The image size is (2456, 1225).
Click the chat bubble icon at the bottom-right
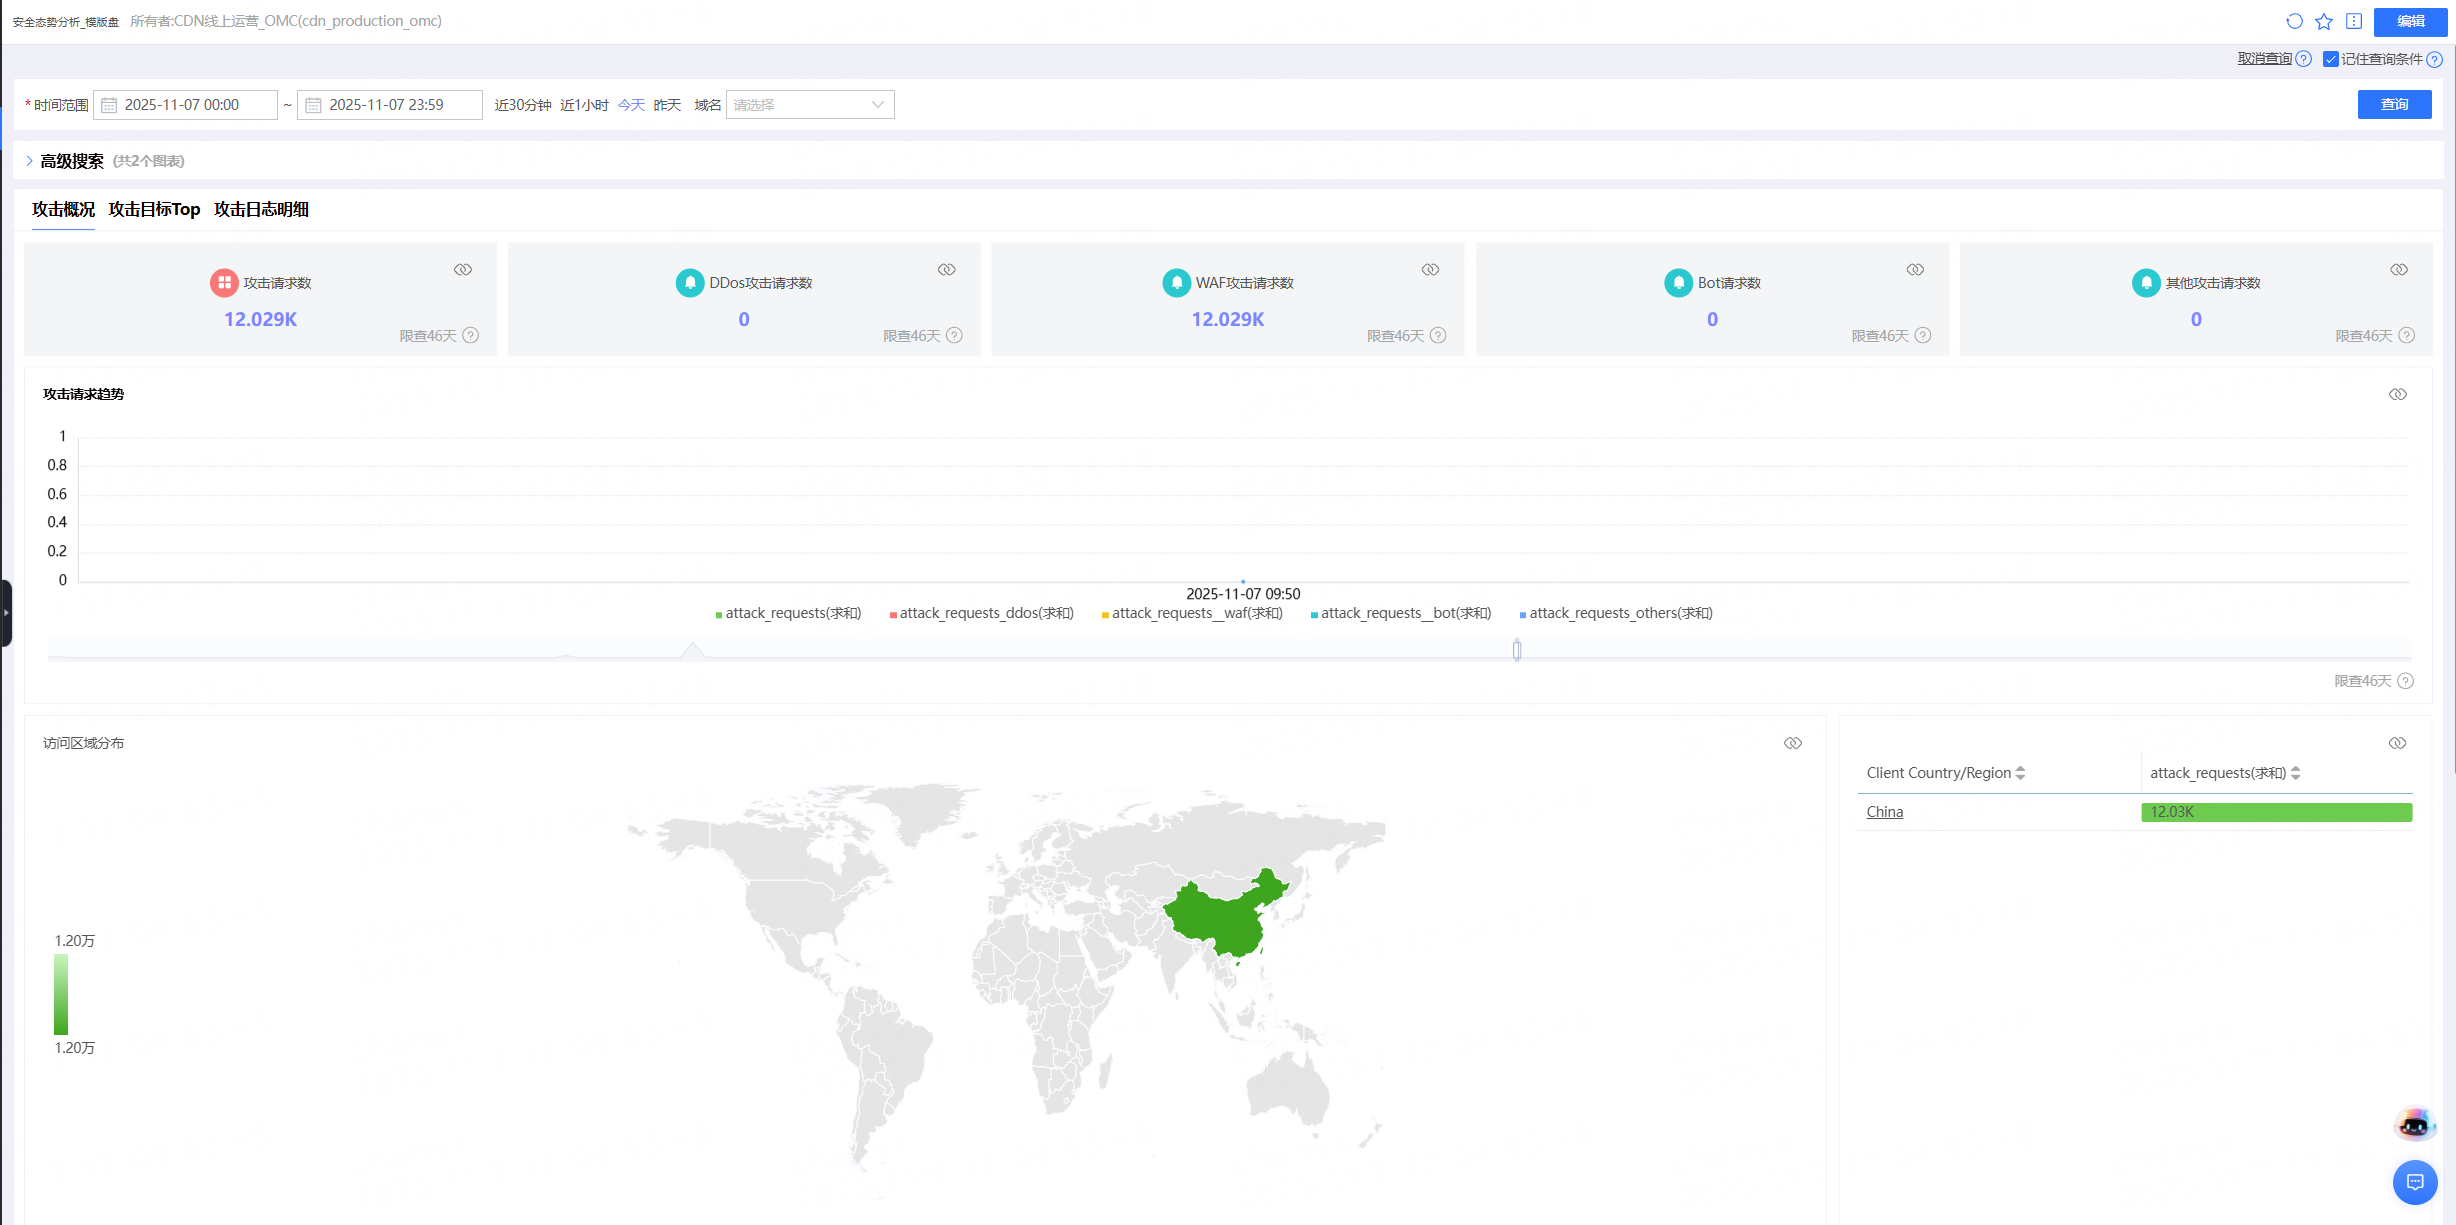pyautogui.click(x=2415, y=1183)
